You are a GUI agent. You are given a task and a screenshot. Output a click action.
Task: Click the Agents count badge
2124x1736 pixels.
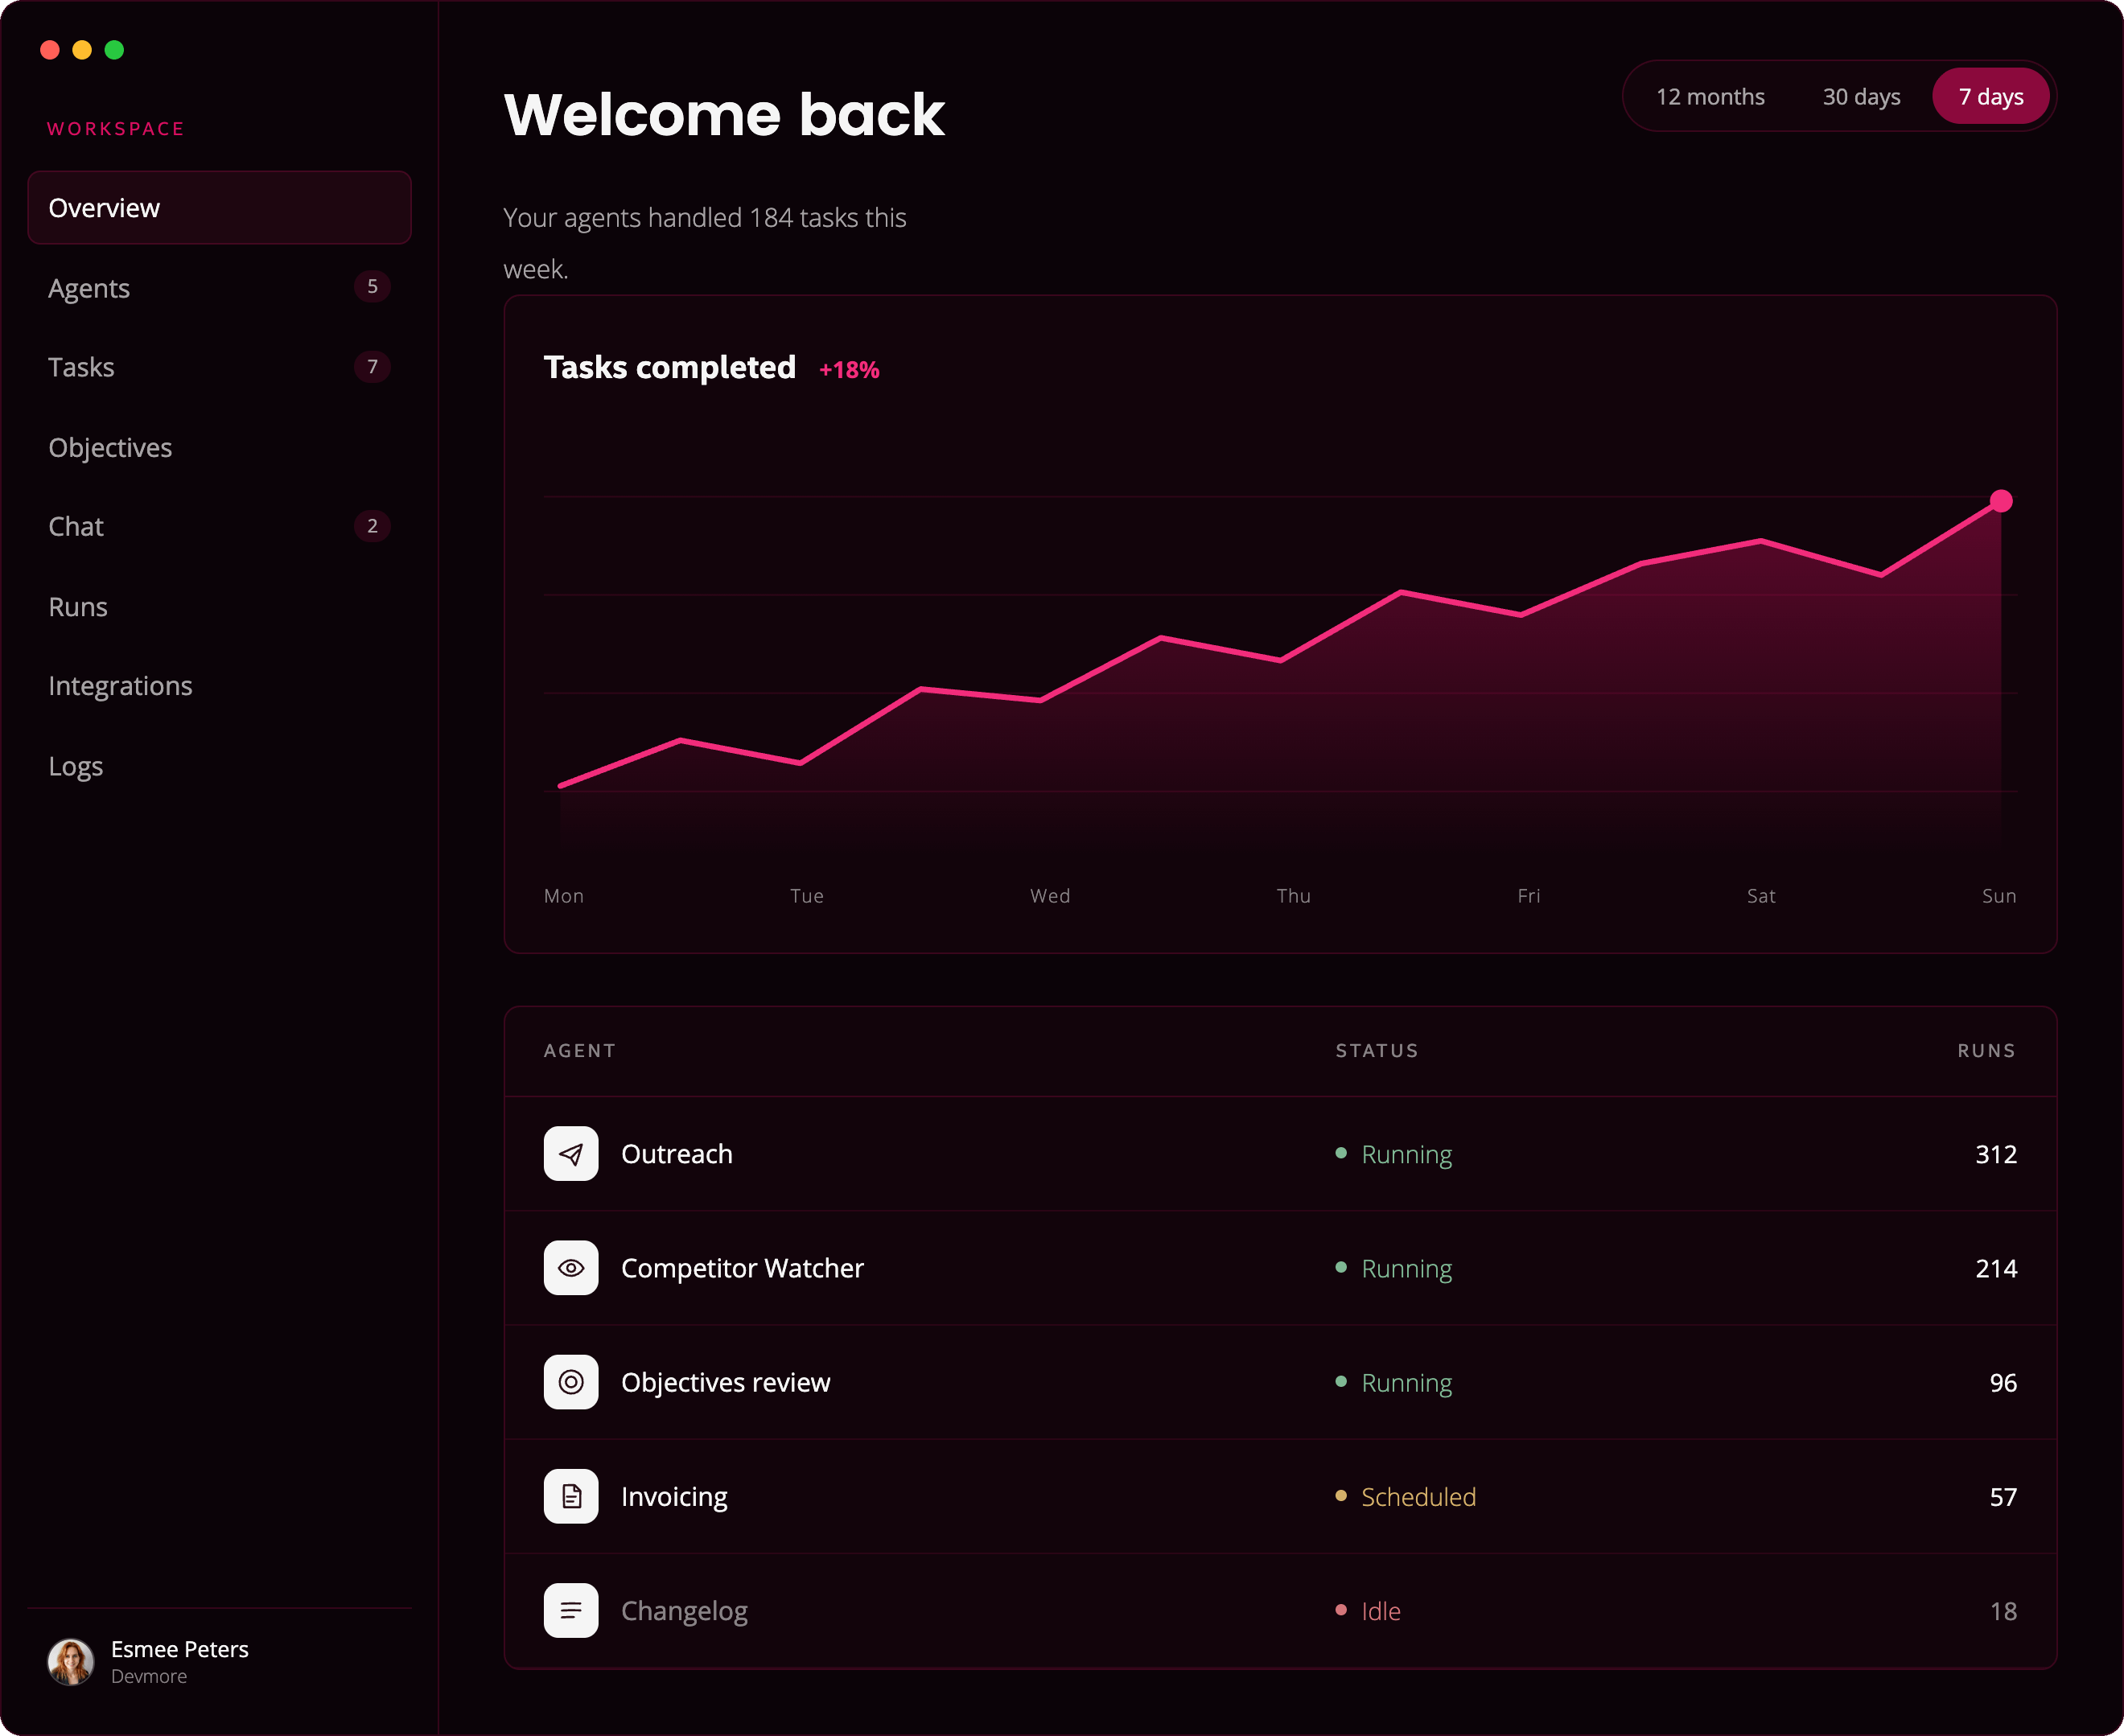pos(372,287)
